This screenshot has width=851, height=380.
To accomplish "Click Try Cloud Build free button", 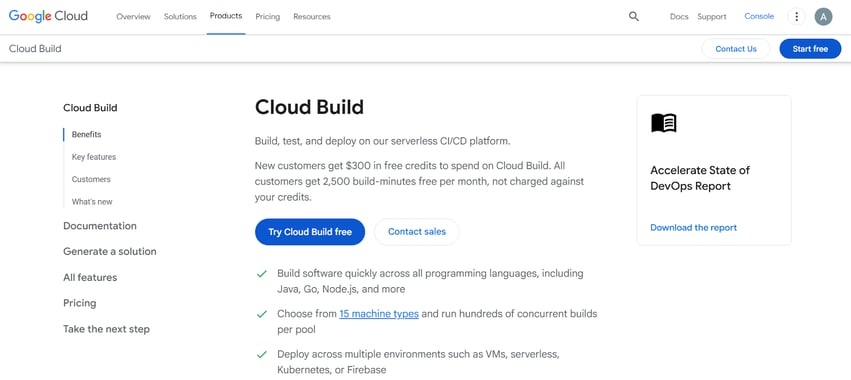I will [310, 232].
